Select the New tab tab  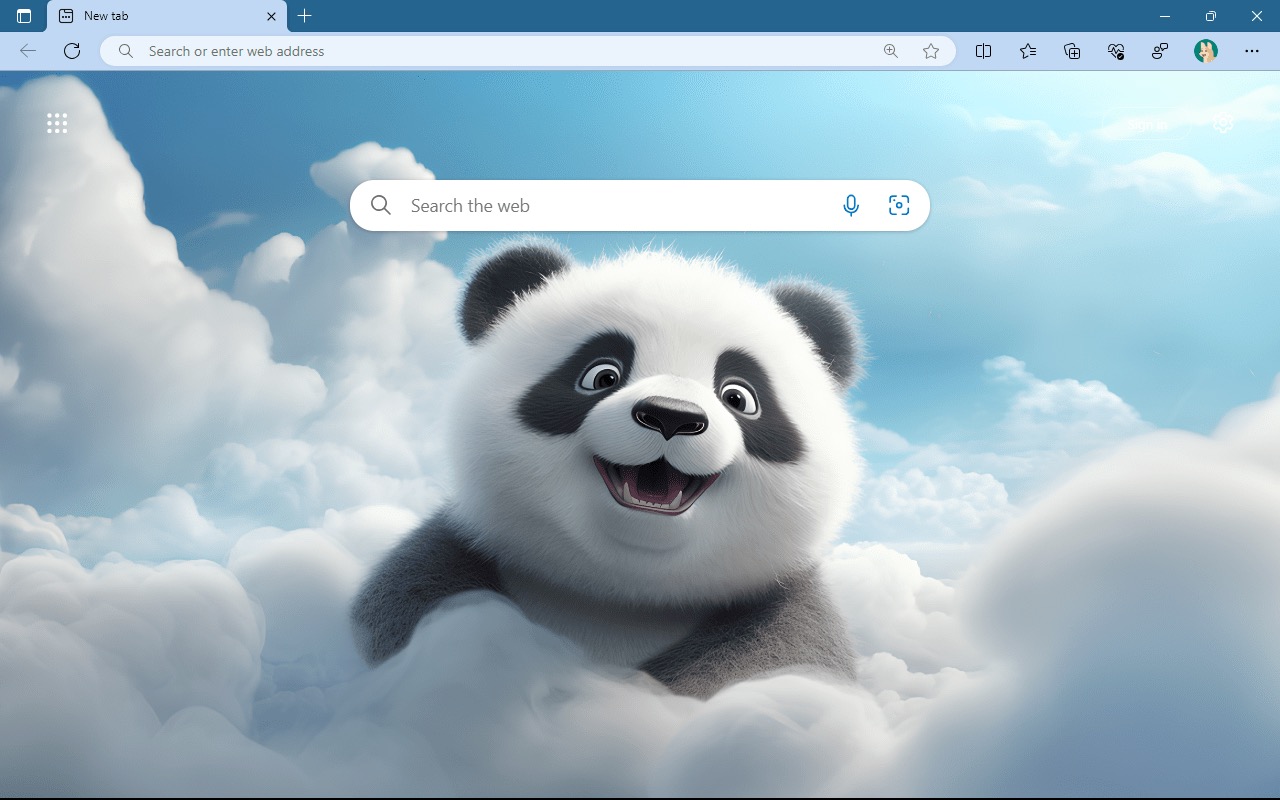(160, 16)
